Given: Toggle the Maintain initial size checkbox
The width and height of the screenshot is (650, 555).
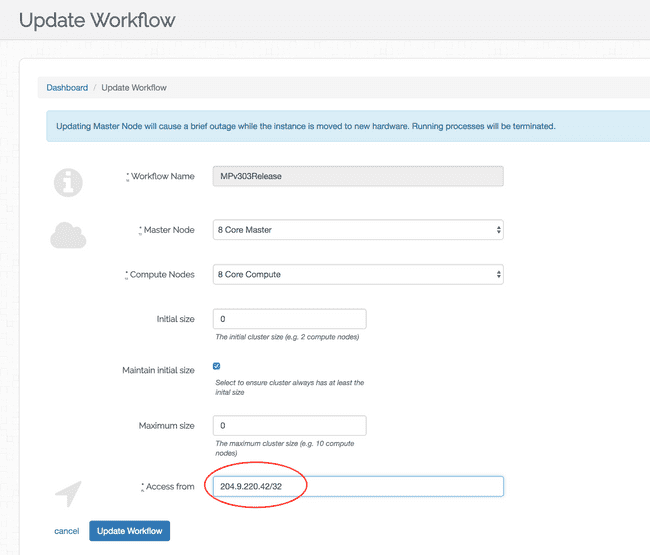Looking at the screenshot, I should pos(216,366).
